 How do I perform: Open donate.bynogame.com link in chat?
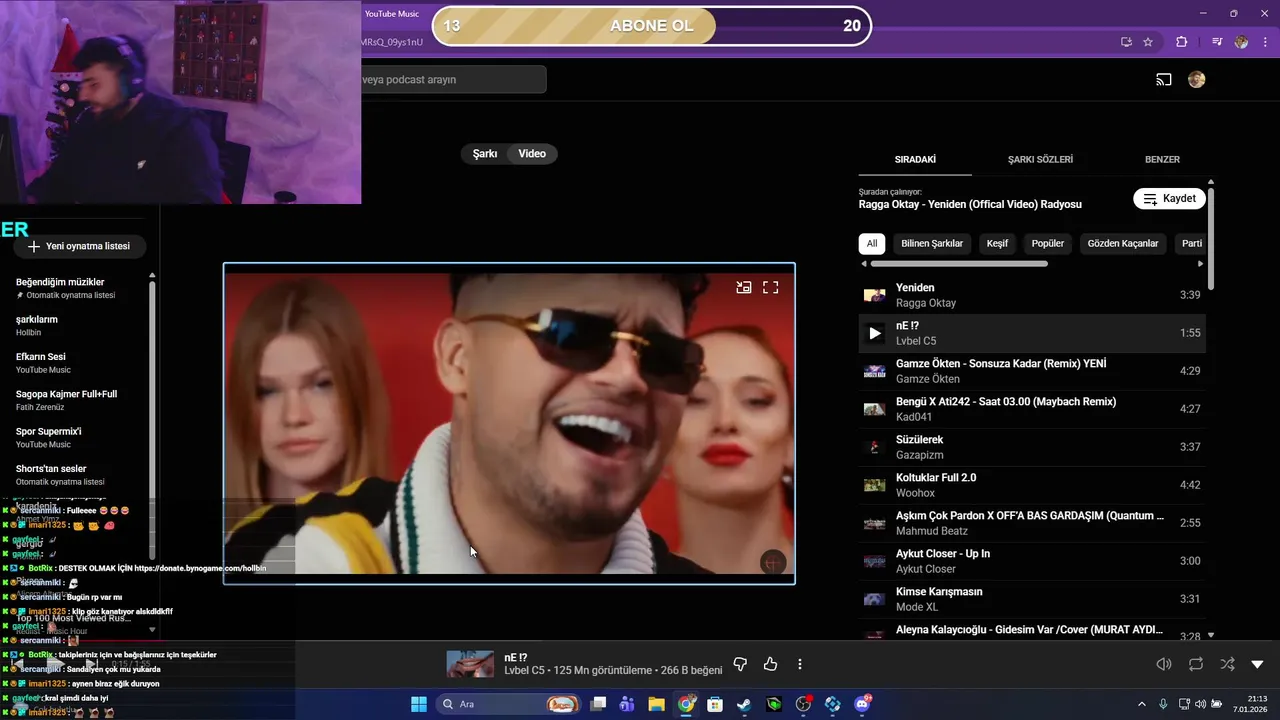pyautogui.click(x=200, y=568)
